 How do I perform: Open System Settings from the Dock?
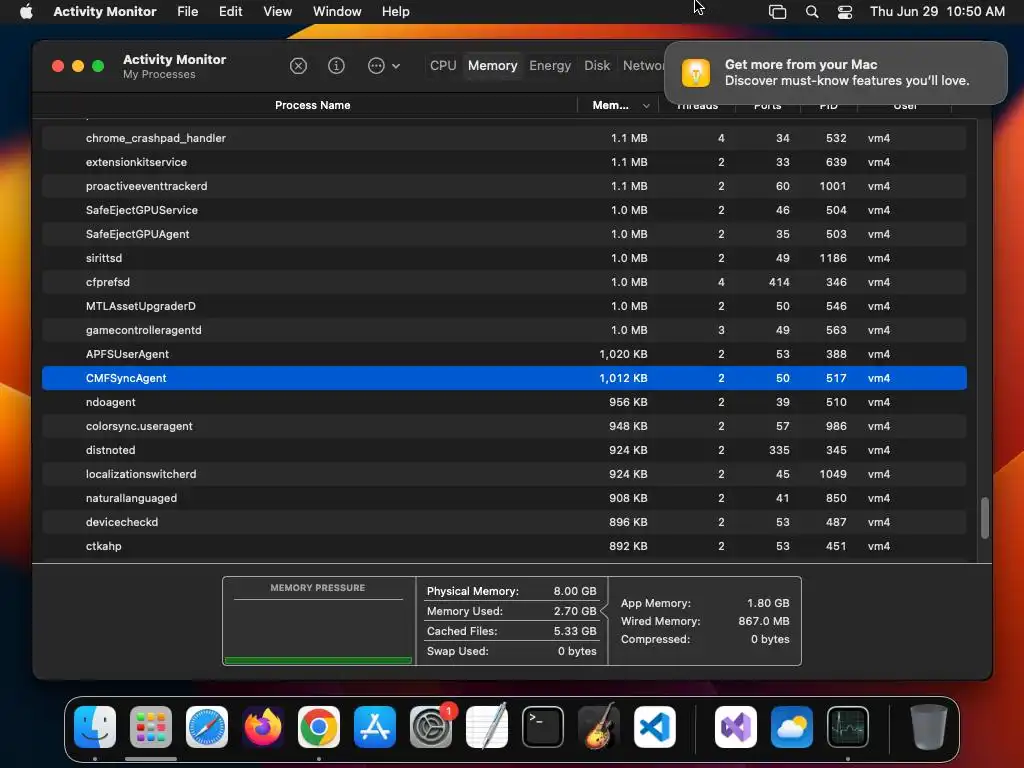coord(431,727)
